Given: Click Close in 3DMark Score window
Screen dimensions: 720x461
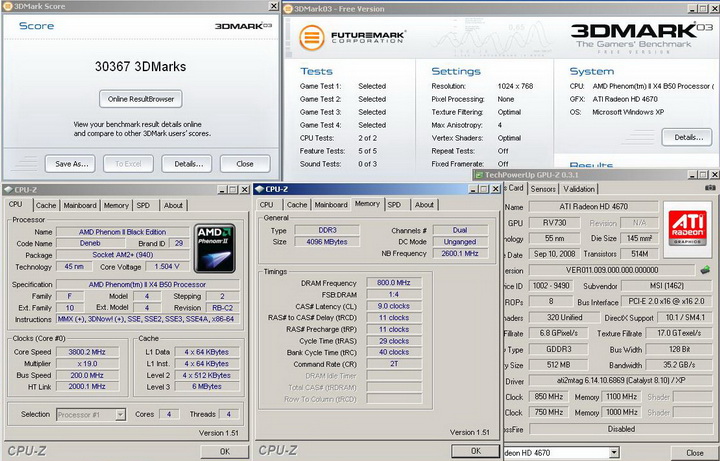Looking at the screenshot, I should (x=245, y=164).
